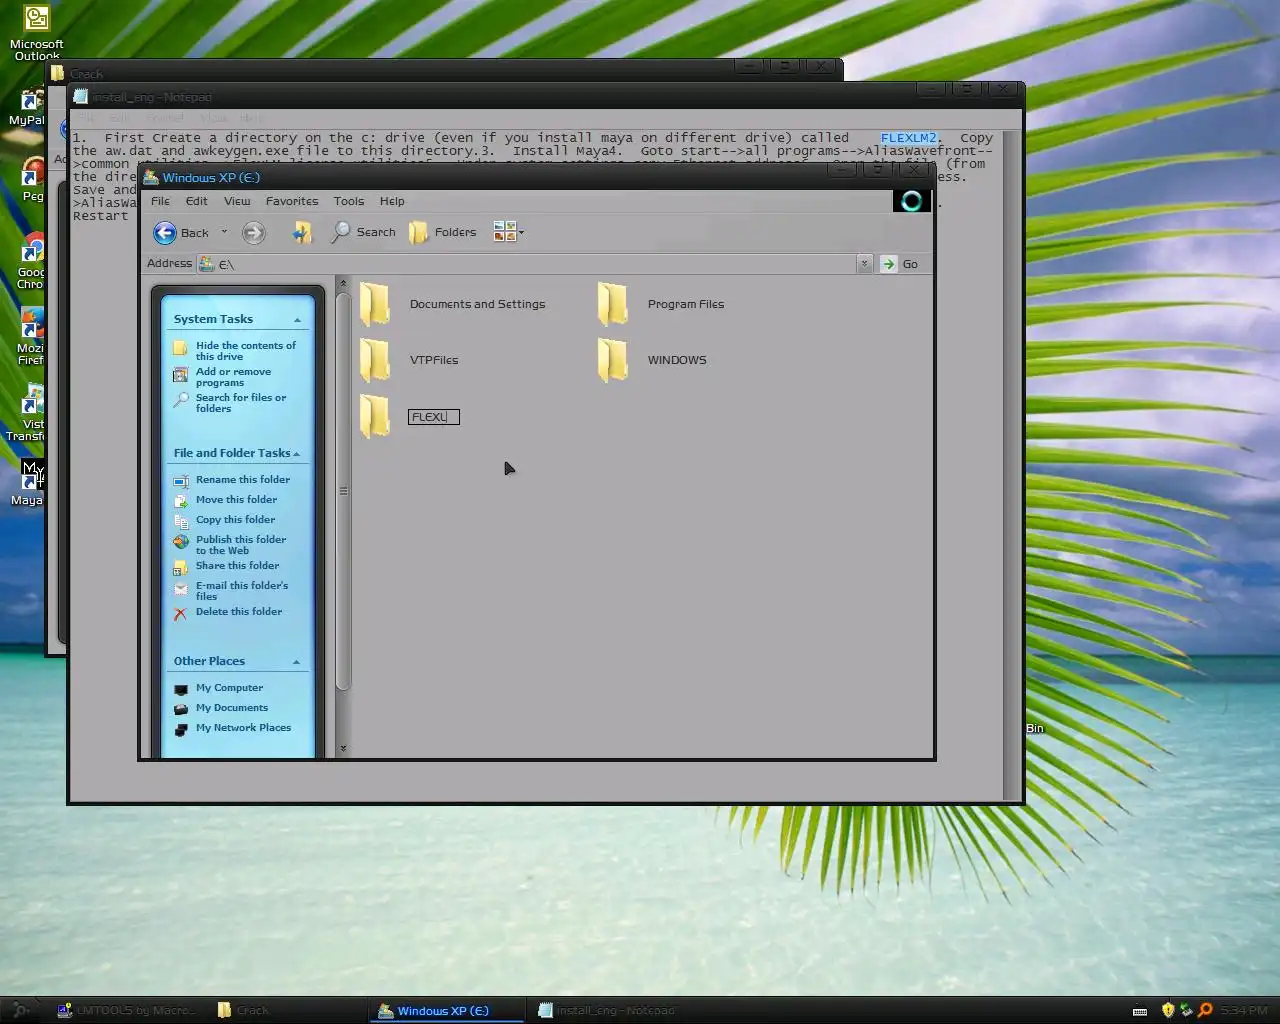The height and width of the screenshot is (1024, 1280).
Task: Open the Tools menu in Explorer
Action: pos(349,201)
